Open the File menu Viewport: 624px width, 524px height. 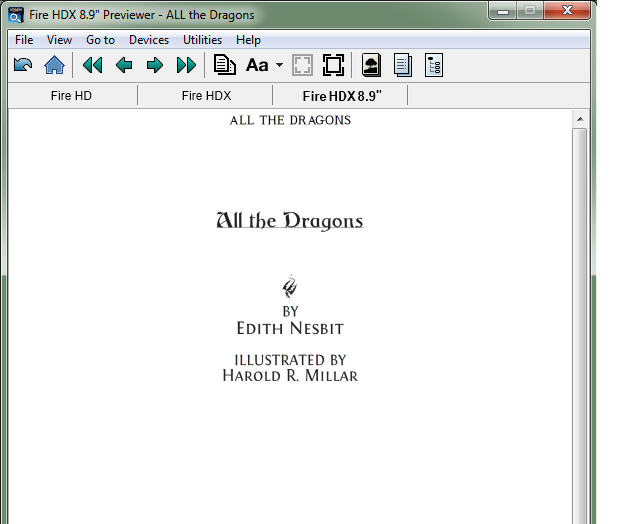click(24, 40)
